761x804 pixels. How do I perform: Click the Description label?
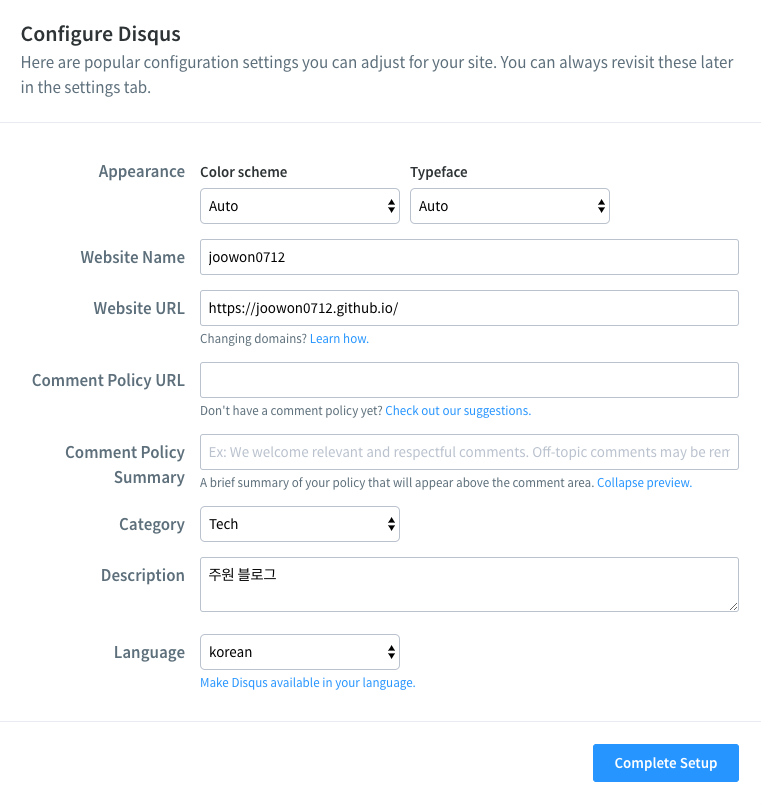(143, 575)
